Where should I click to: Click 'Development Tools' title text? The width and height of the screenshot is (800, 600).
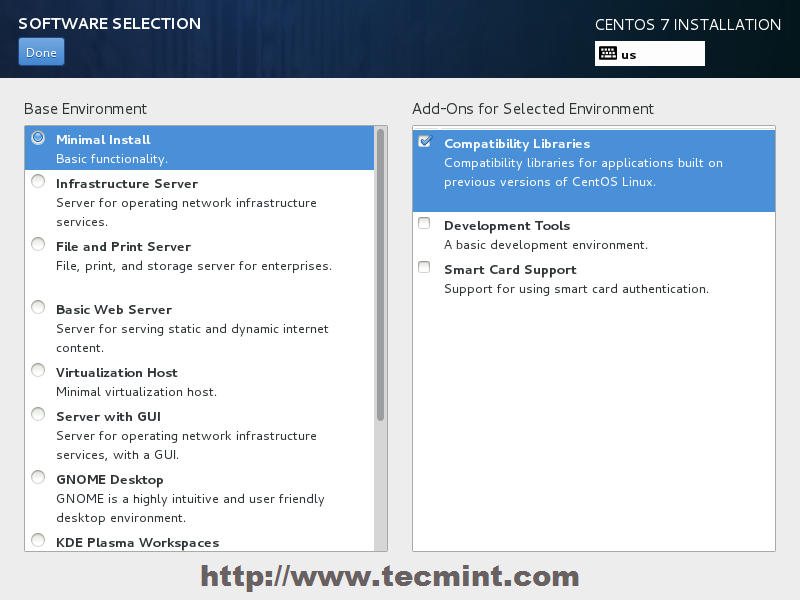pyautogui.click(x=507, y=226)
